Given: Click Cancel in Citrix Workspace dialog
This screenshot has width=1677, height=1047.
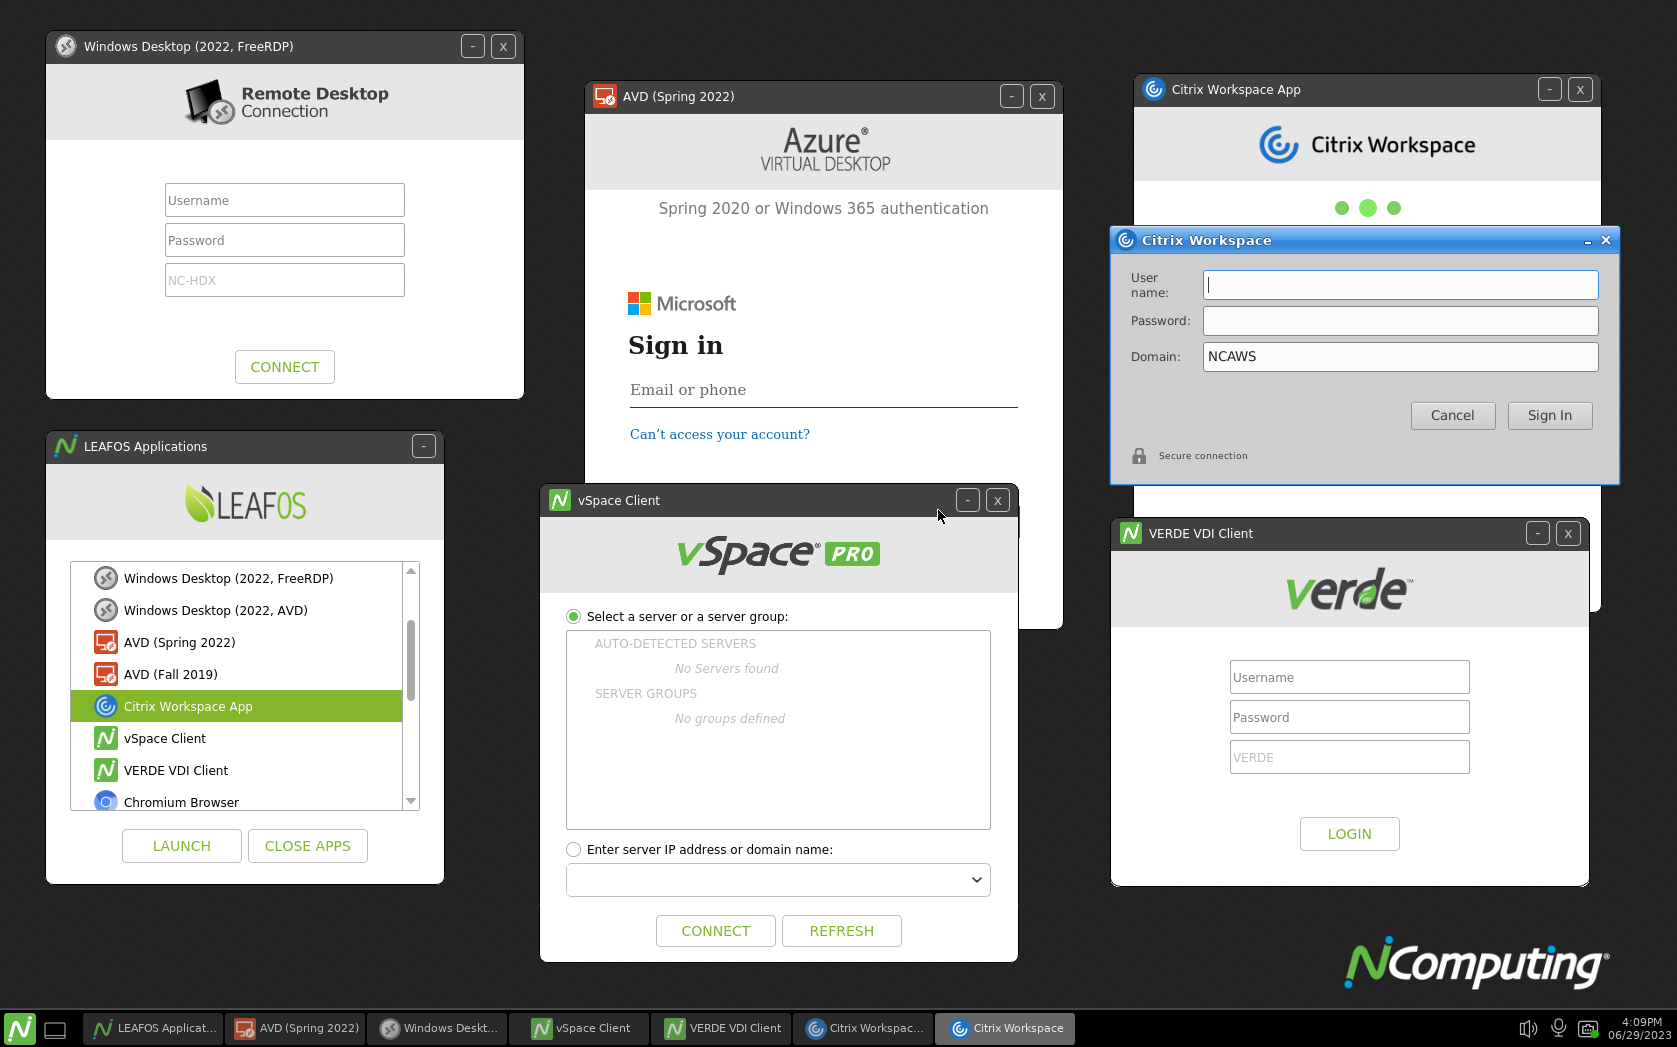Looking at the screenshot, I should click(1453, 416).
